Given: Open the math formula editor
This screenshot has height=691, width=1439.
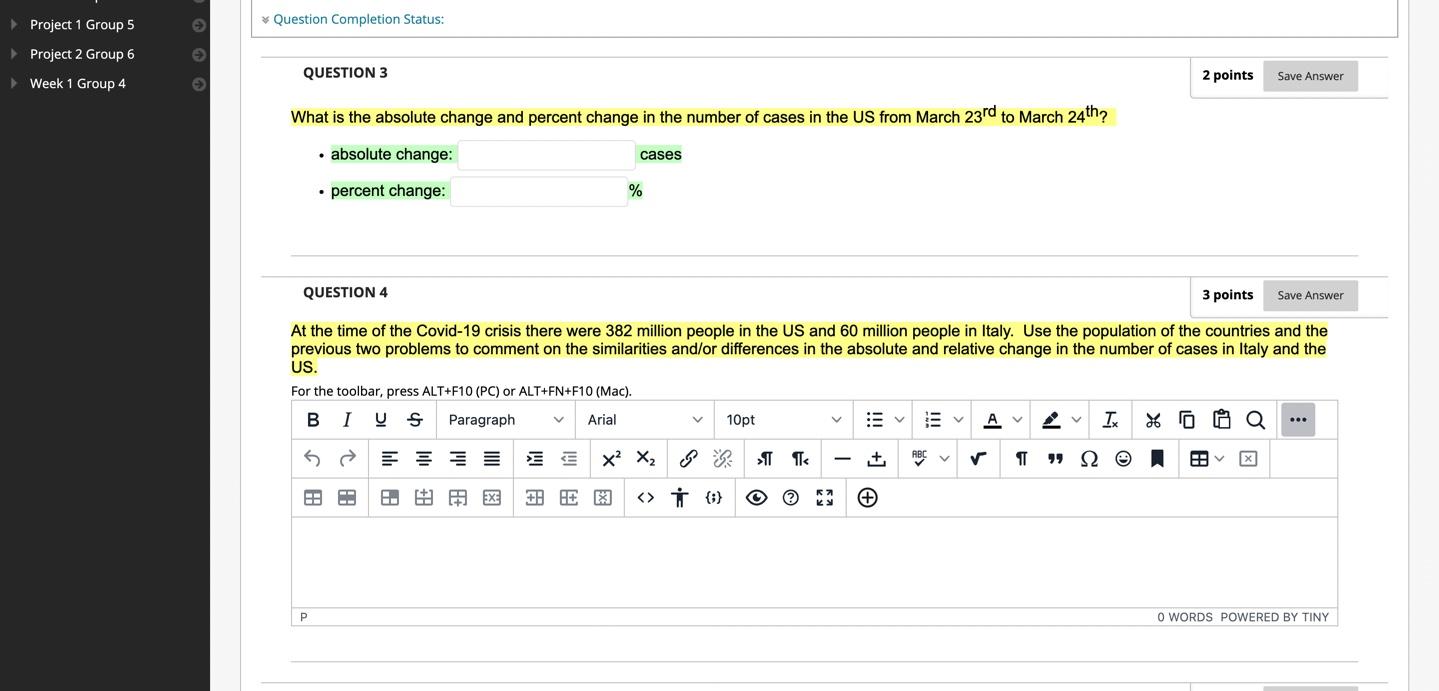Looking at the screenshot, I should point(979,459).
